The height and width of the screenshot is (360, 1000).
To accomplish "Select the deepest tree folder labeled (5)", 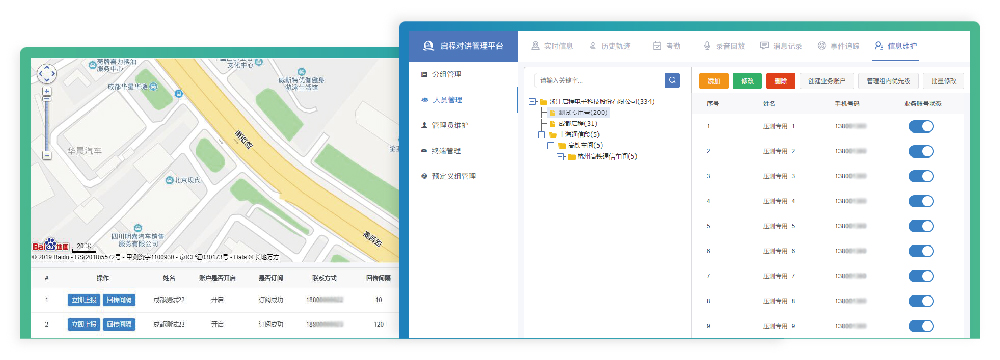I will click(602, 156).
